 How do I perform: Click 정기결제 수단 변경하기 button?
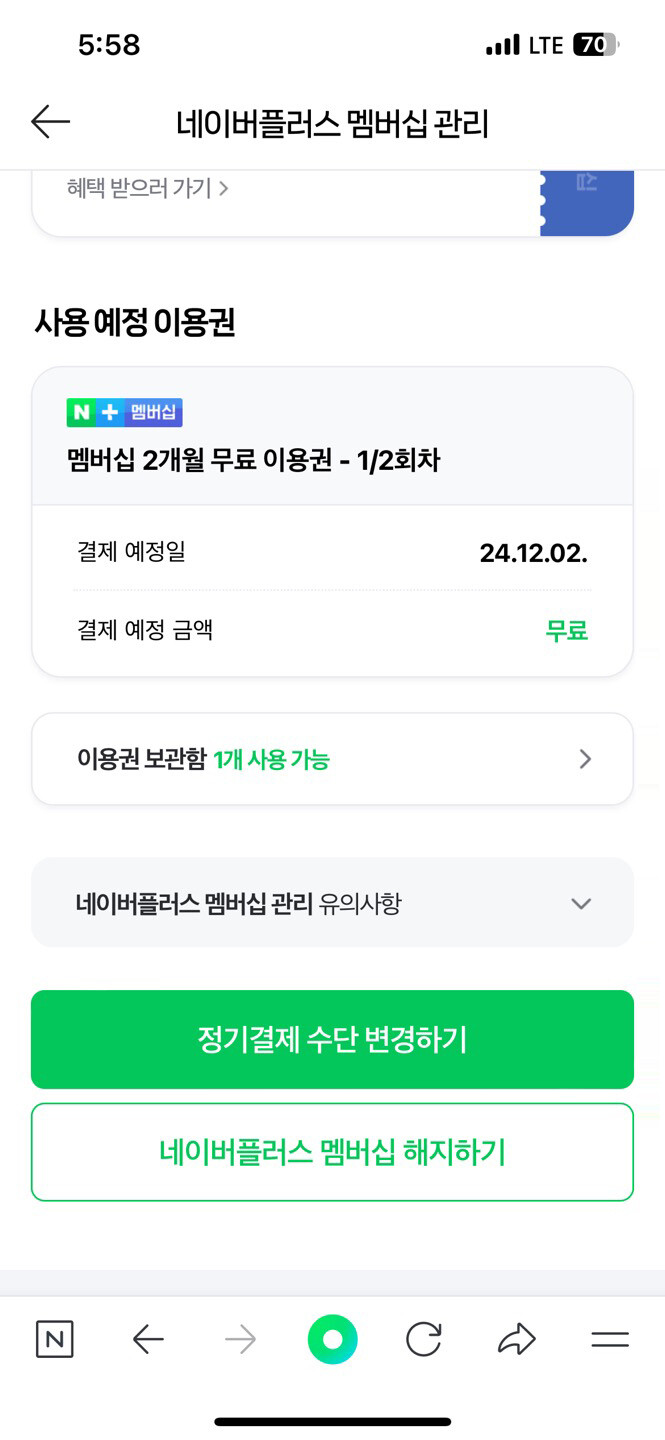[x=332, y=1039]
